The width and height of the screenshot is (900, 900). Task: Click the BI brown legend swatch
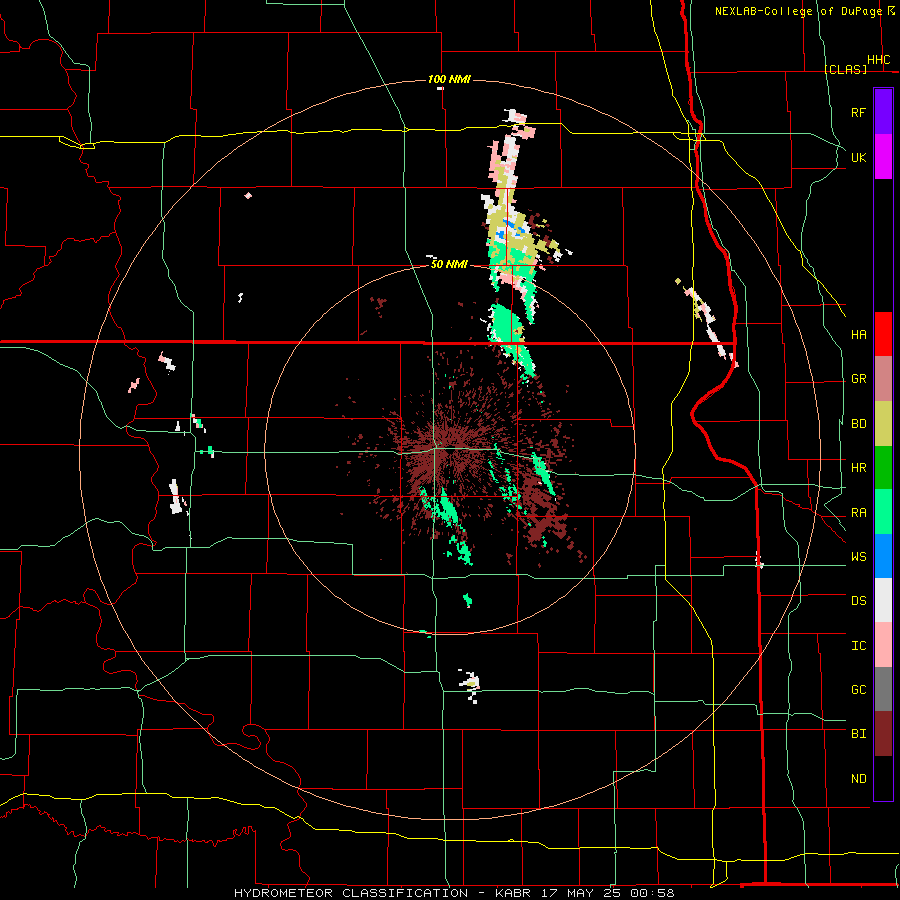click(x=883, y=734)
